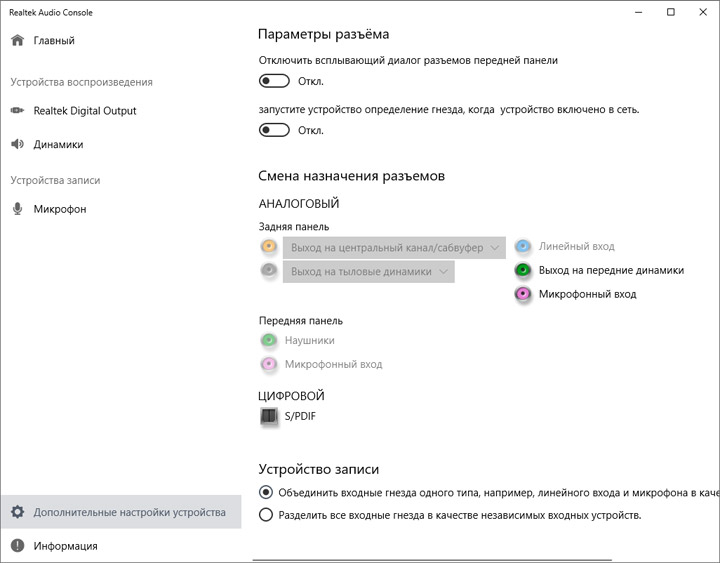
Task: Open the Информация page
Action: click(65, 546)
